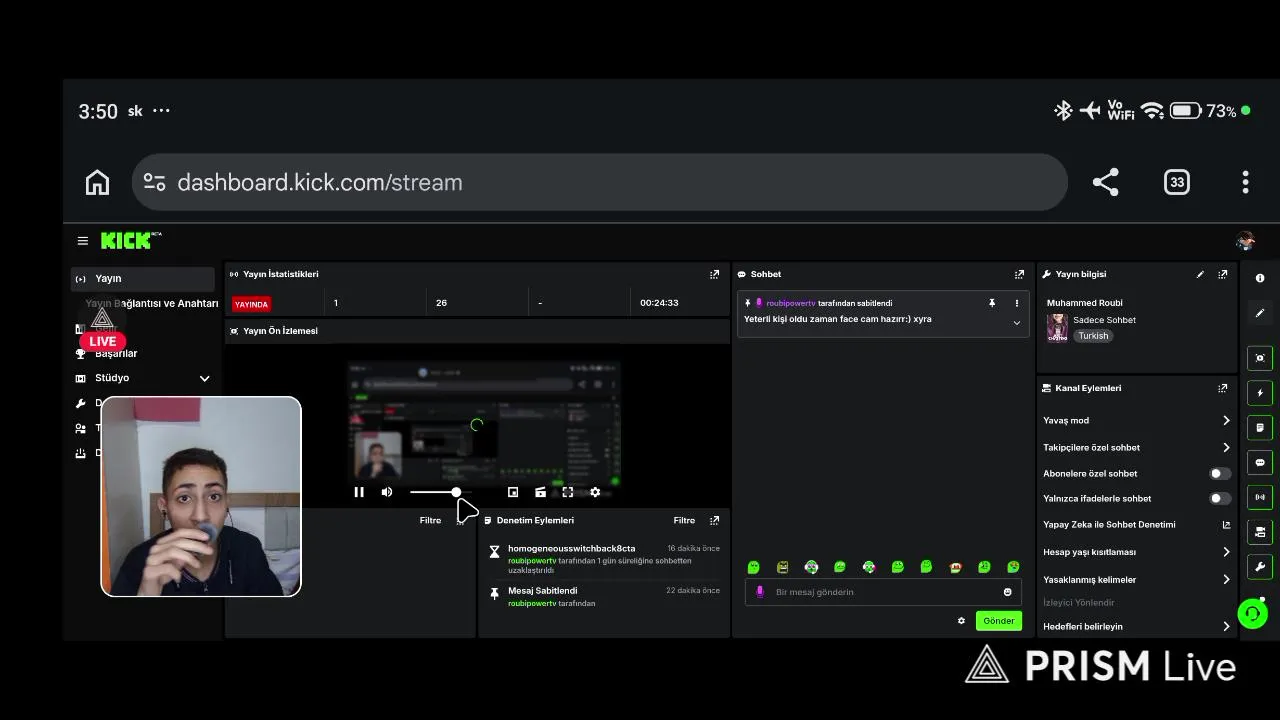Pop out the Sohbet panel
The image size is (1280, 720).
(1019, 274)
